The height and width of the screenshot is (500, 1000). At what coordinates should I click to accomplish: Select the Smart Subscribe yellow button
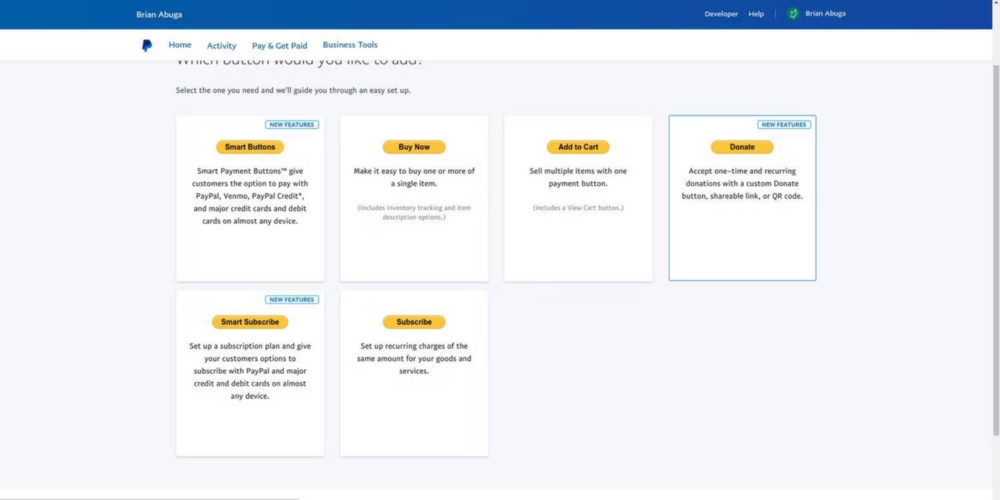pyautogui.click(x=250, y=322)
